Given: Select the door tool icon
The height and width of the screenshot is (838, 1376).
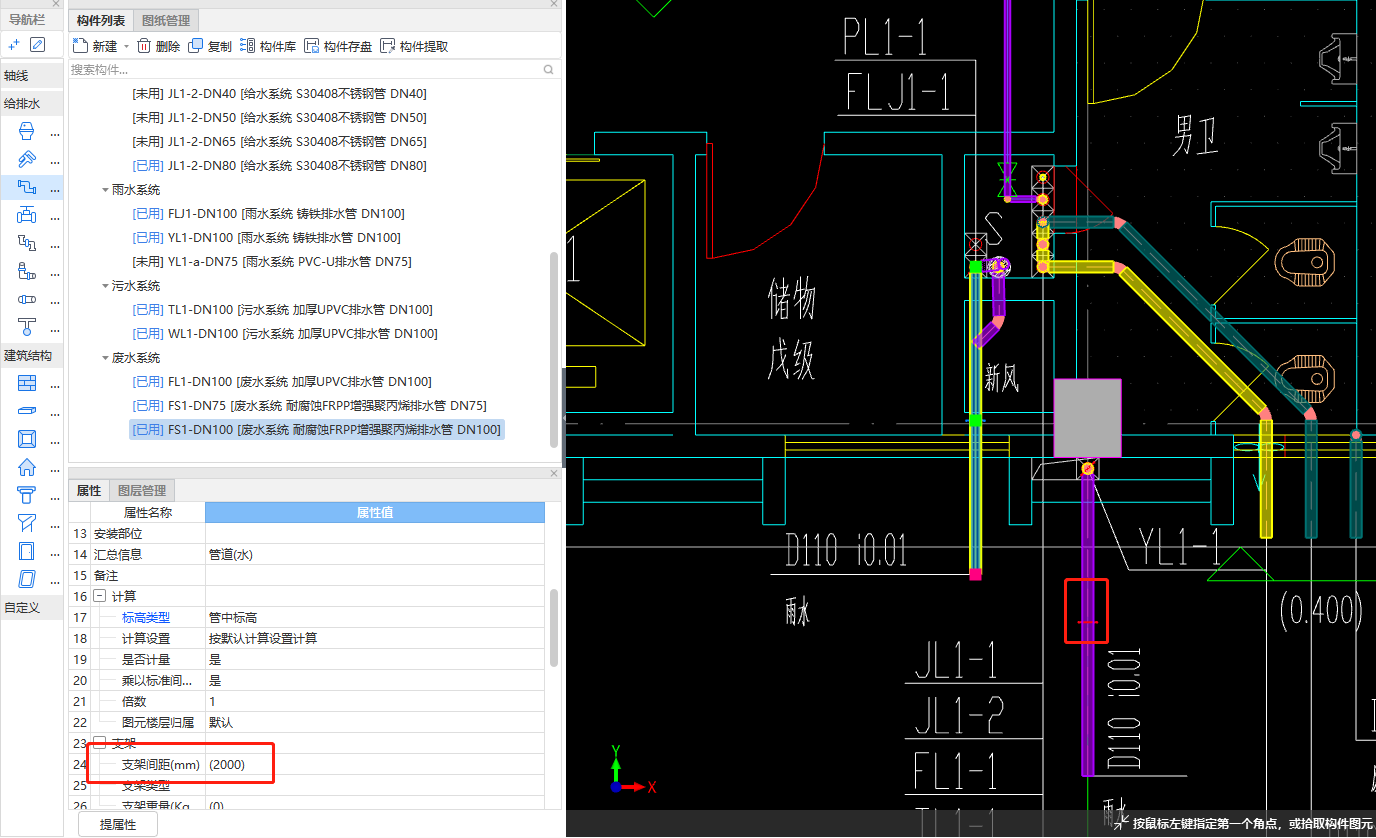Looking at the screenshot, I should tap(27, 551).
